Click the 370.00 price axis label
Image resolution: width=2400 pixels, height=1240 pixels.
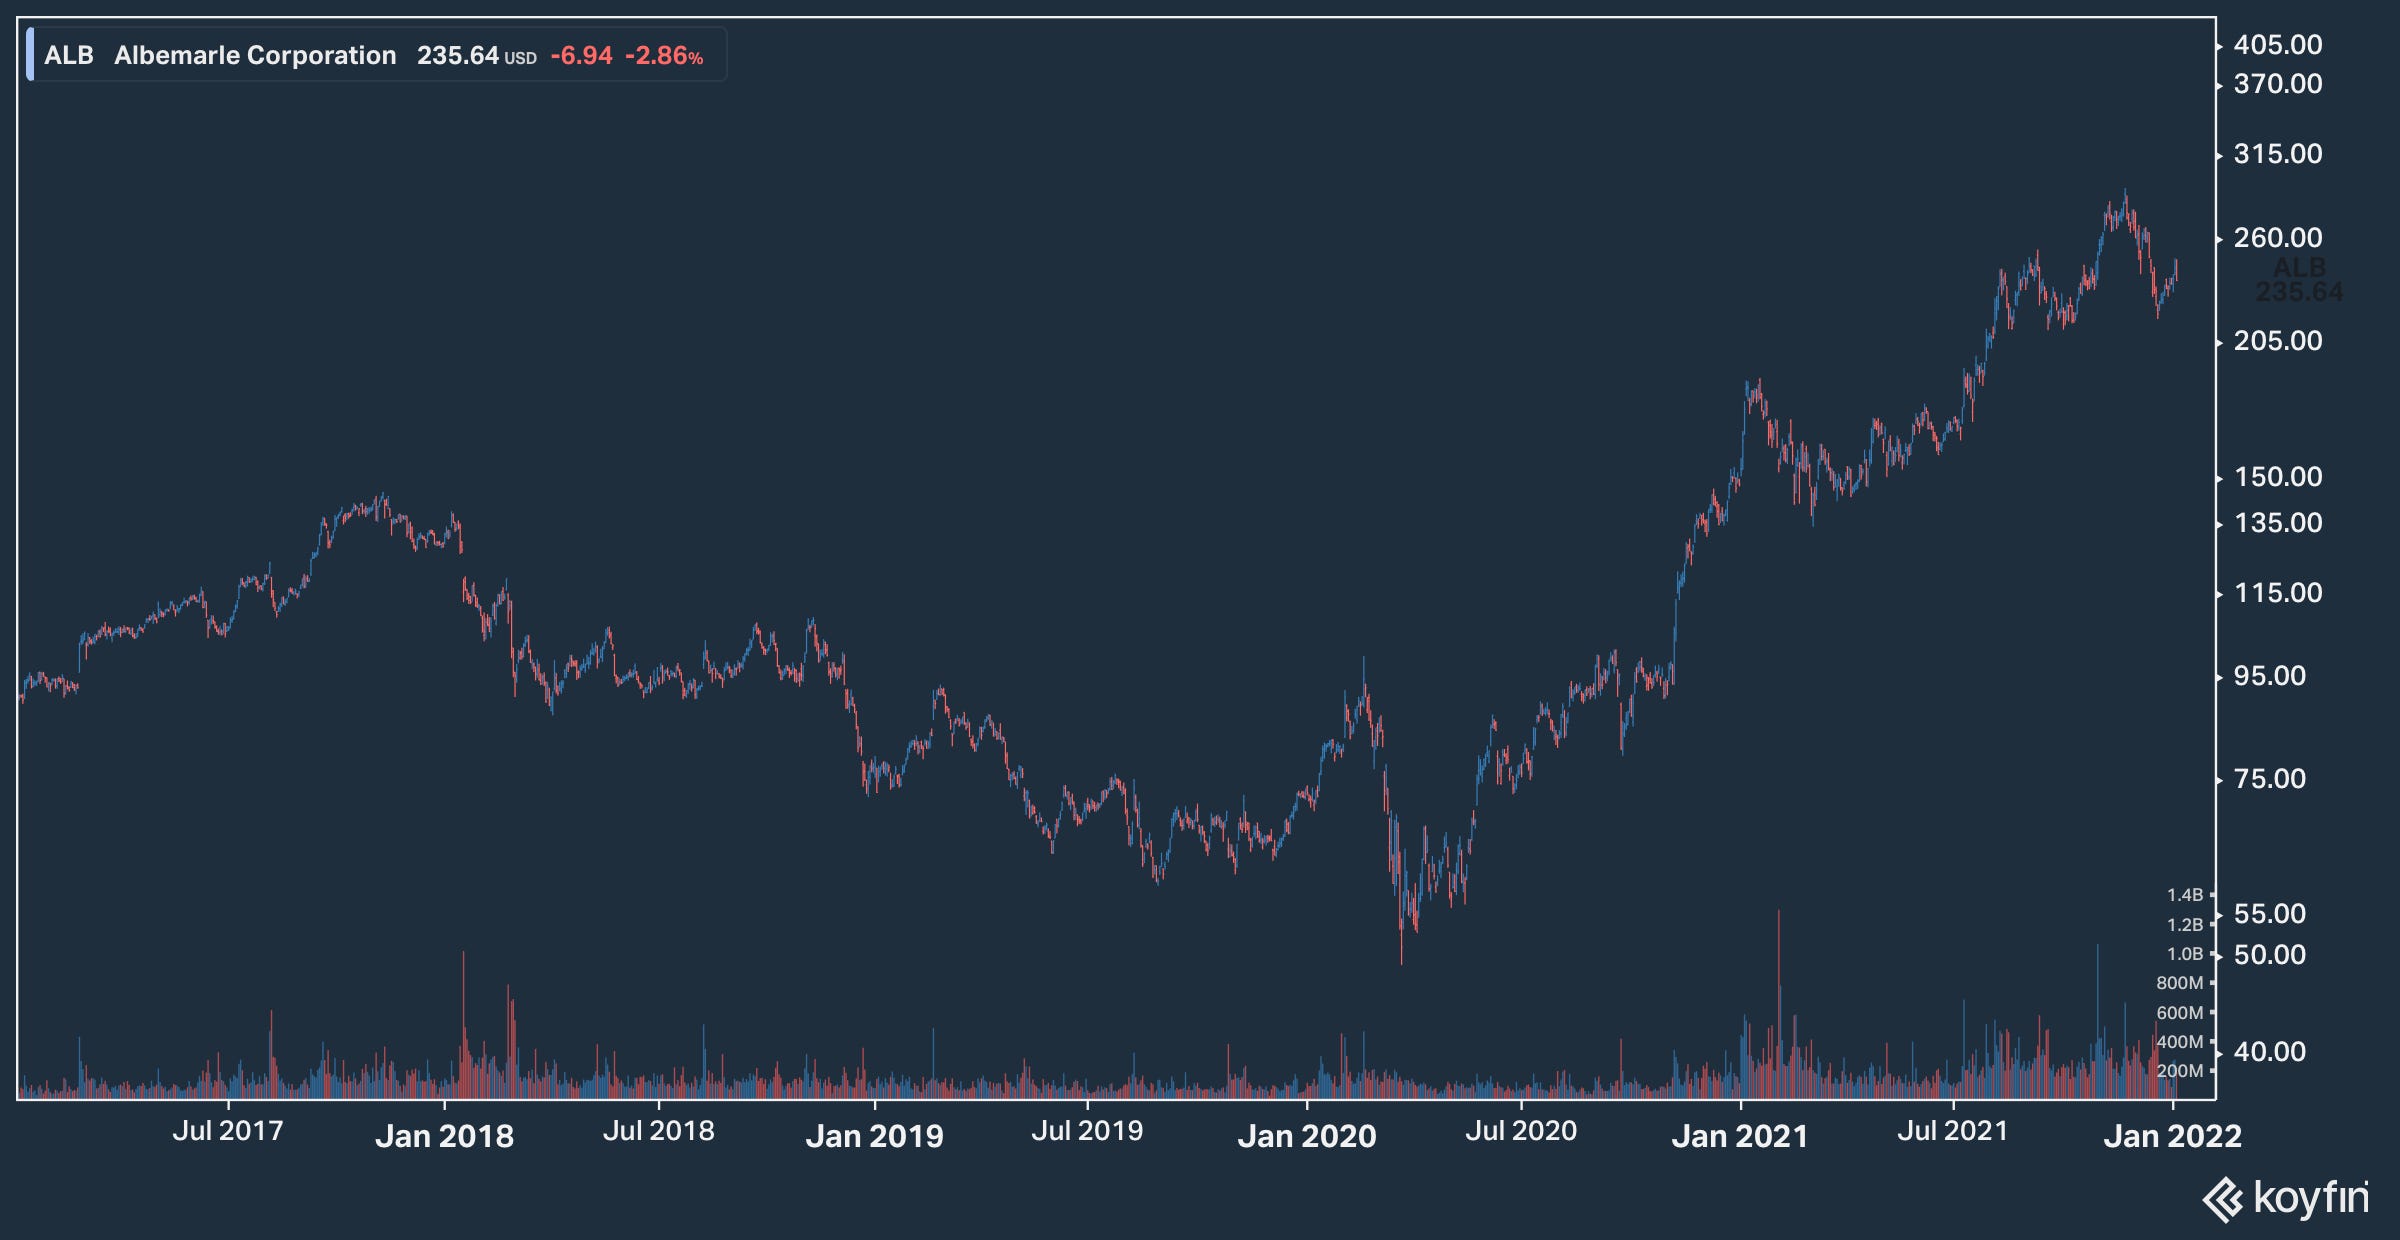tap(2278, 84)
